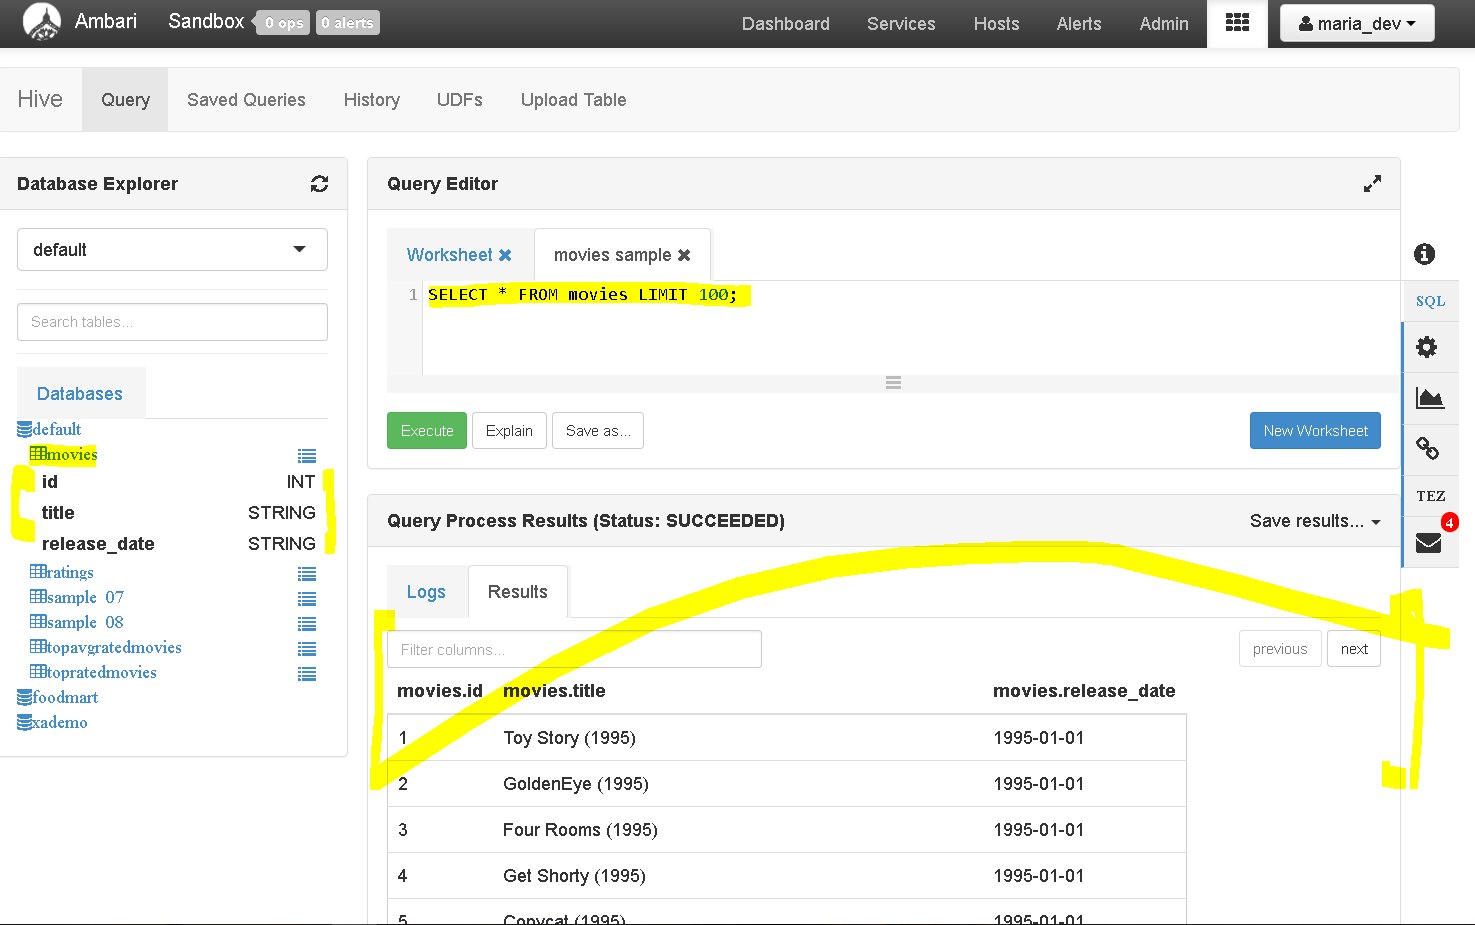Open the TEZ panel
Viewport: 1475px width, 925px height.
(x=1430, y=496)
